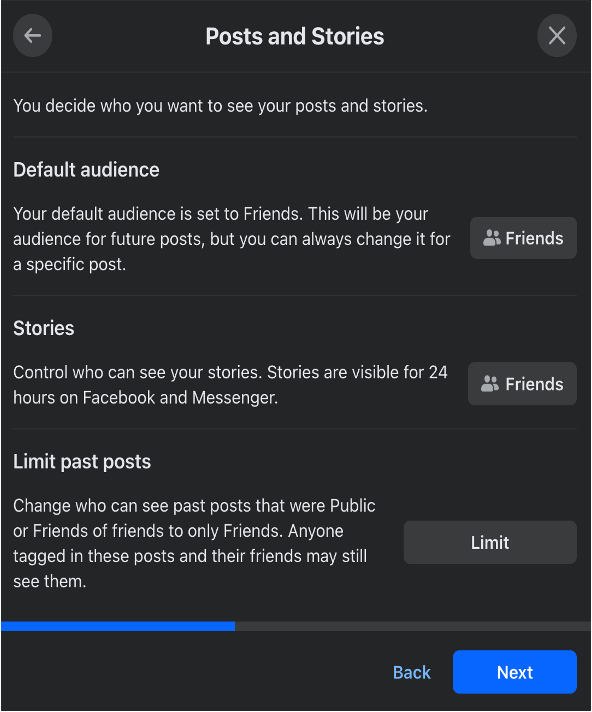Close the Posts and Stories dialog
592x712 pixels.
pos(557,35)
